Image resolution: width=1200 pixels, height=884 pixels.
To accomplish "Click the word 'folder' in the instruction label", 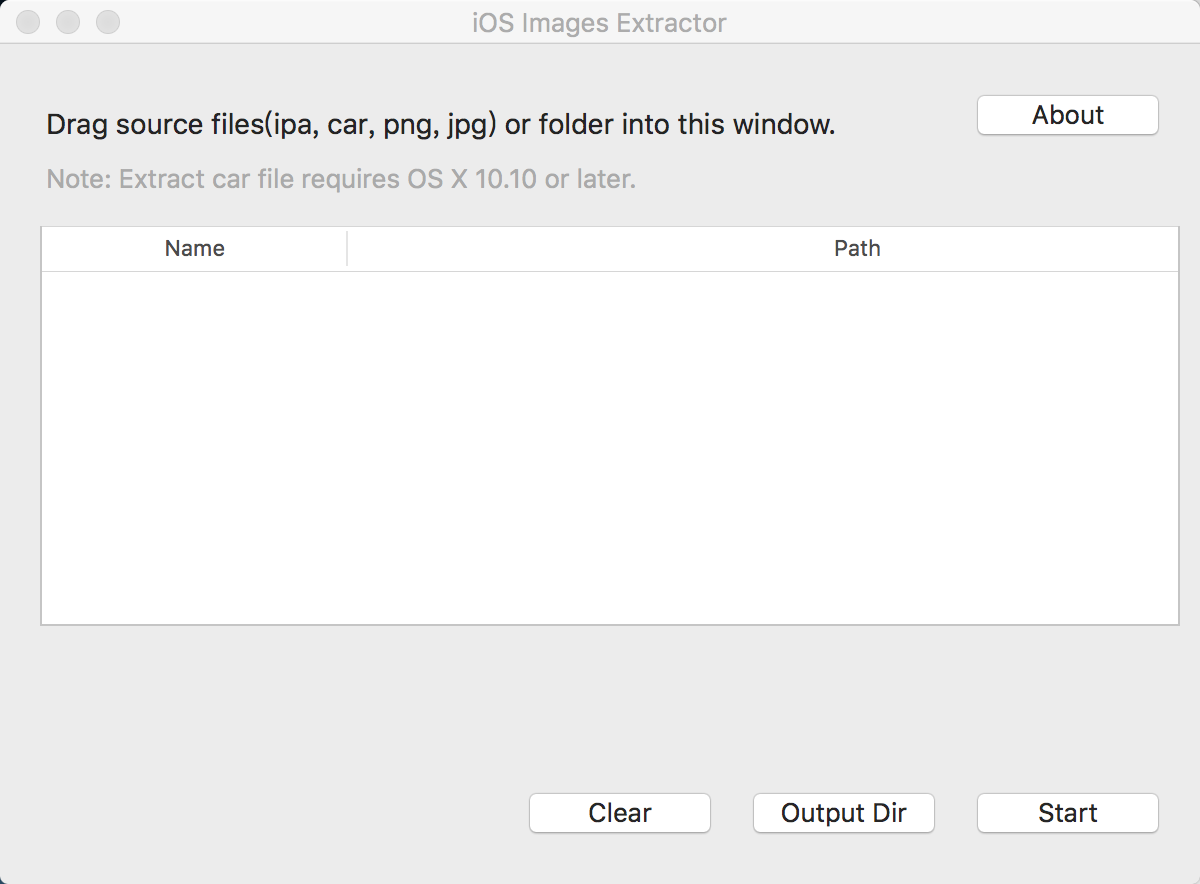I will point(575,125).
